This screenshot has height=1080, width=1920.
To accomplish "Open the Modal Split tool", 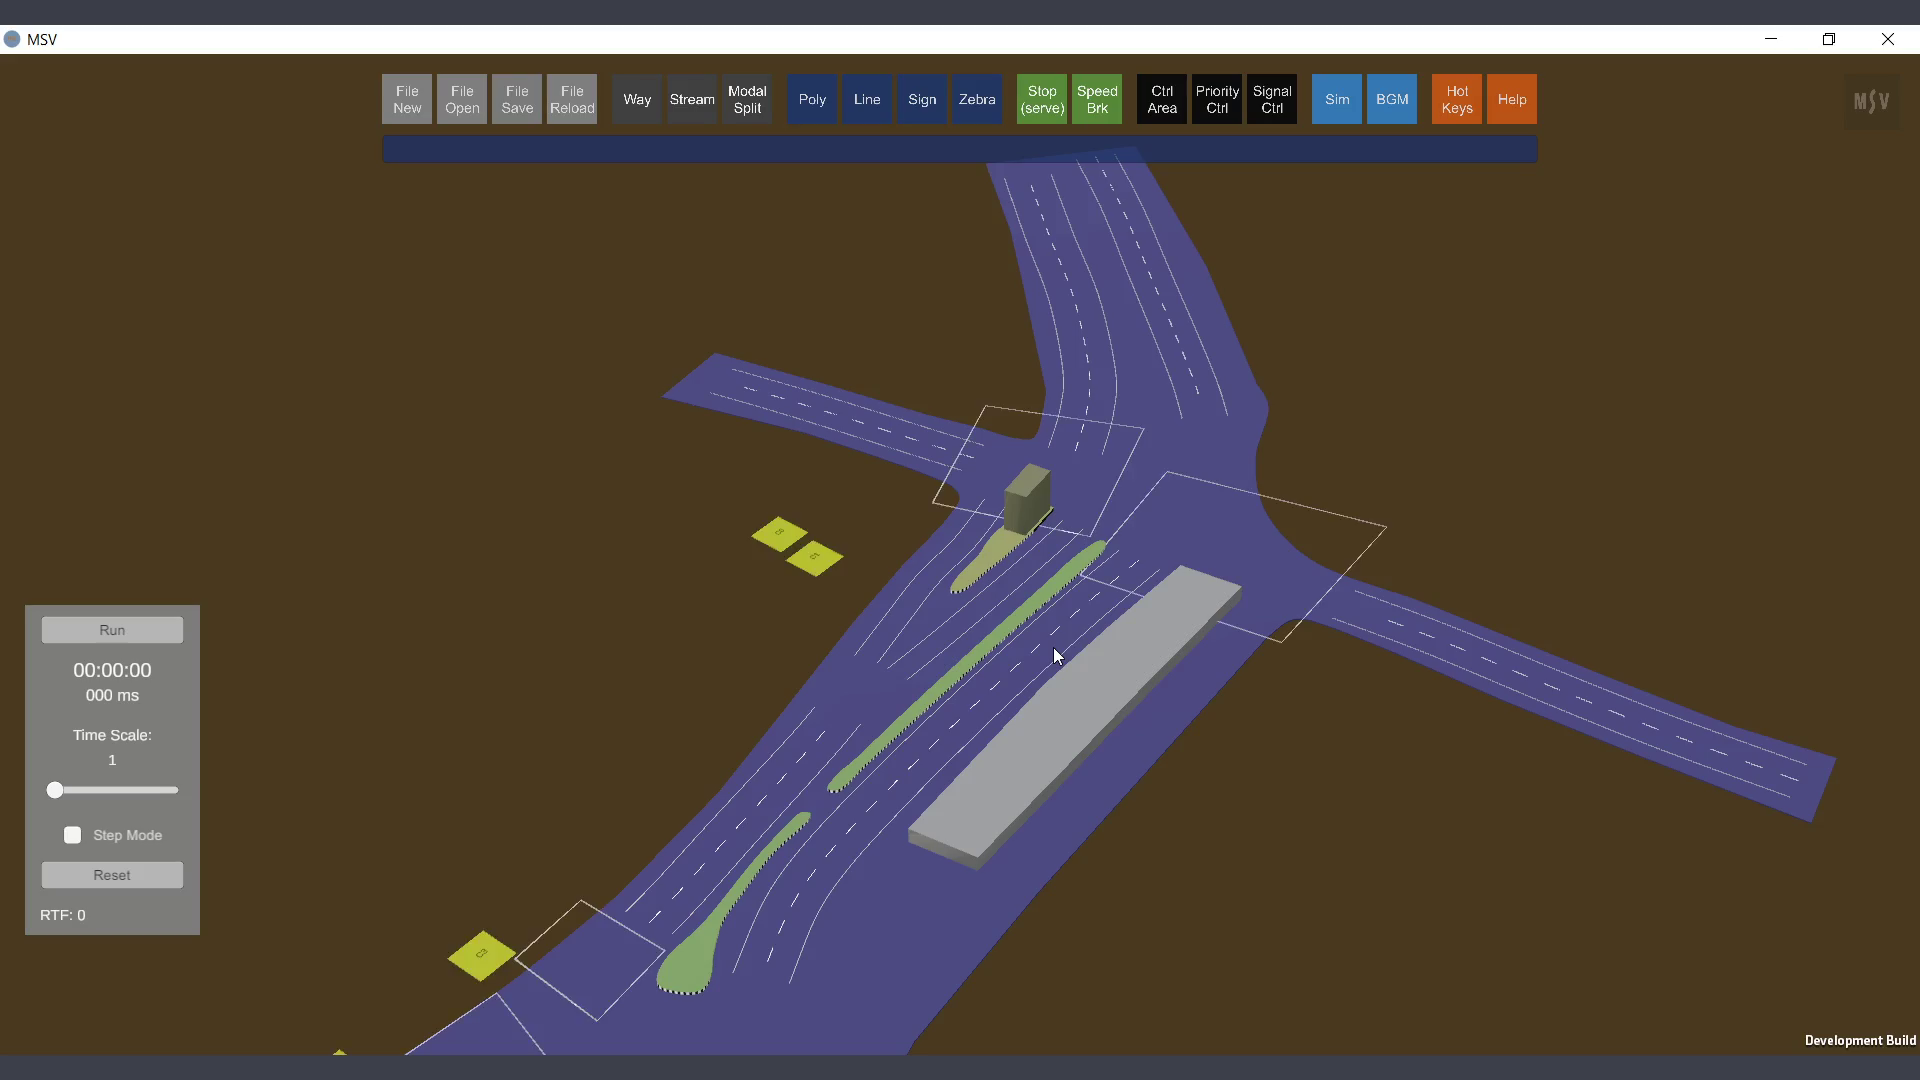I will [747, 99].
